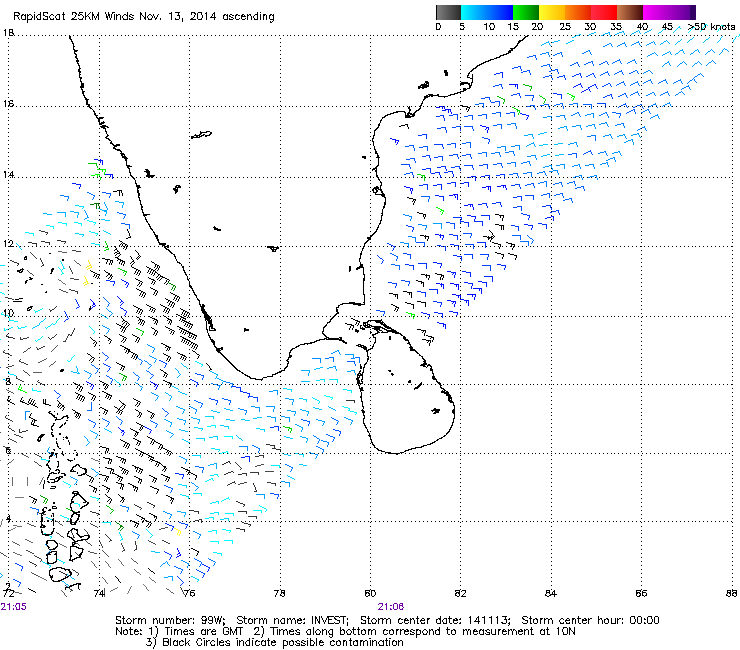Click the latitude label '14'
The width and height of the screenshot is (740, 650).
coord(8,175)
